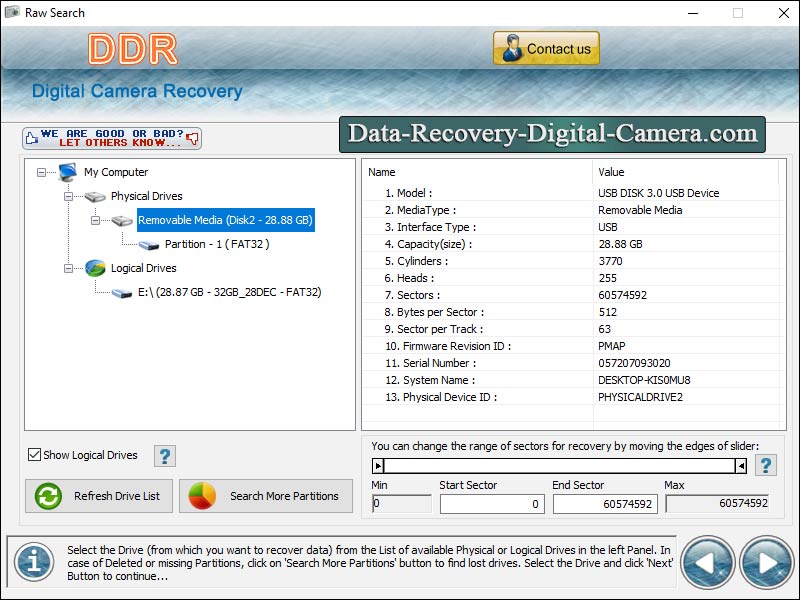Click the E:\ drive icon
The height and width of the screenshot is (600, 800).
pyautogui.click(x=122, y=293)
